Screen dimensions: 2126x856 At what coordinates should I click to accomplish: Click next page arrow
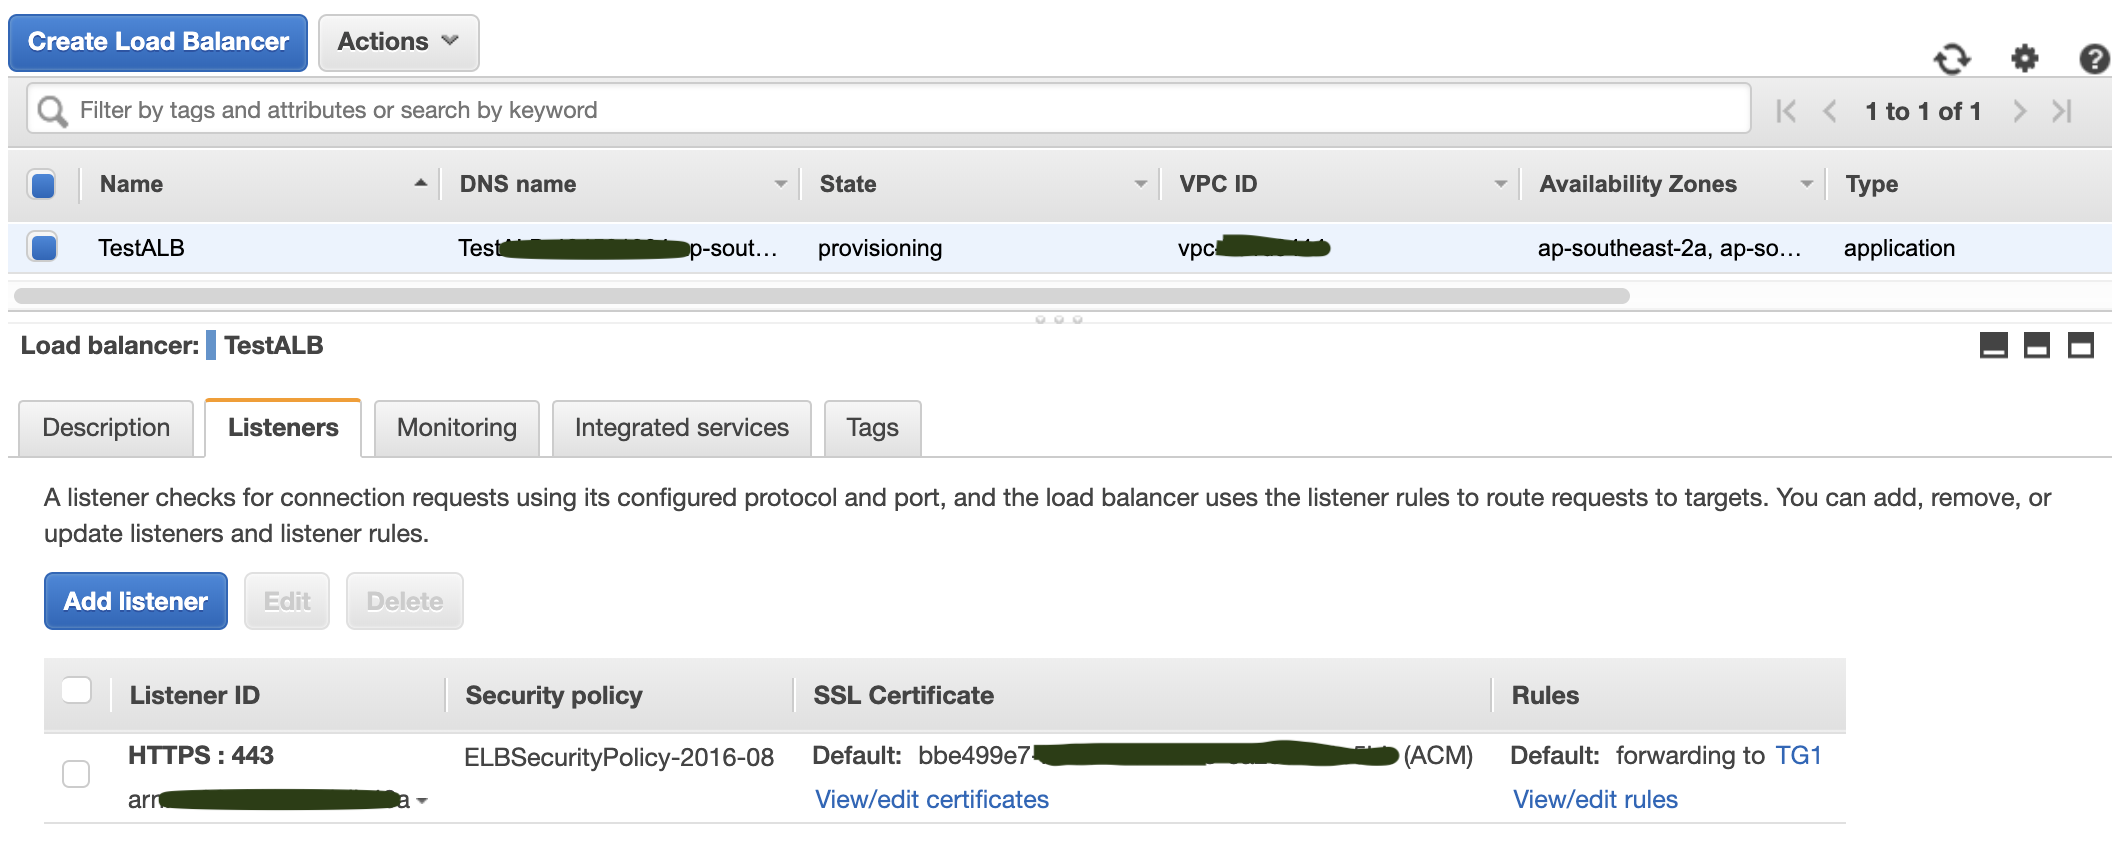click(x=2019, y=111)
